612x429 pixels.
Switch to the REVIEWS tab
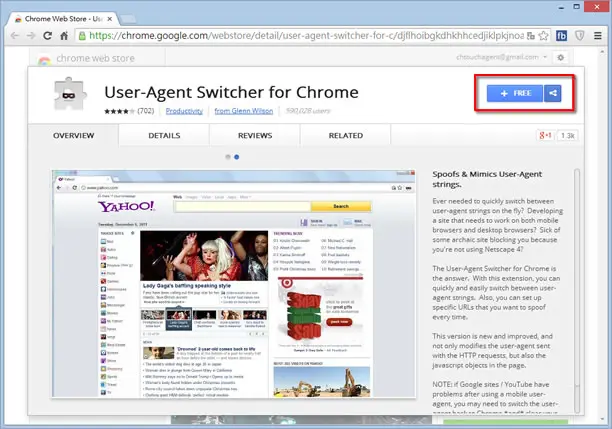[255, 135]
